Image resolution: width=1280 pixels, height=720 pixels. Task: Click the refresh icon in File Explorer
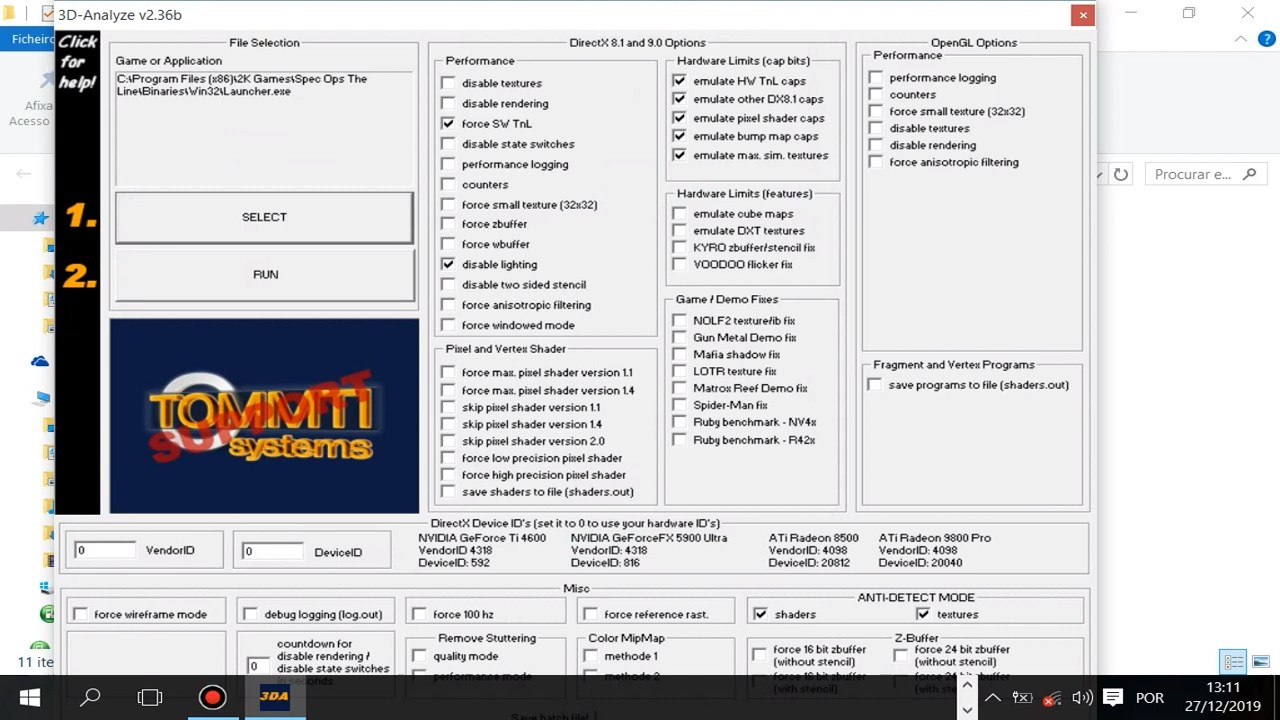[1121, 174]
